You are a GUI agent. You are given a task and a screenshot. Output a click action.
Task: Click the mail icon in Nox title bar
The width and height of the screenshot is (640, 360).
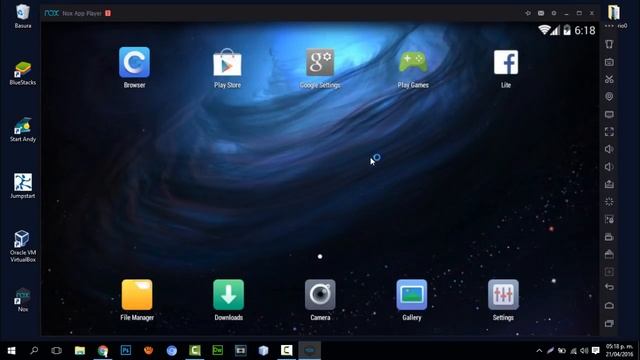(x=541, y=13)
